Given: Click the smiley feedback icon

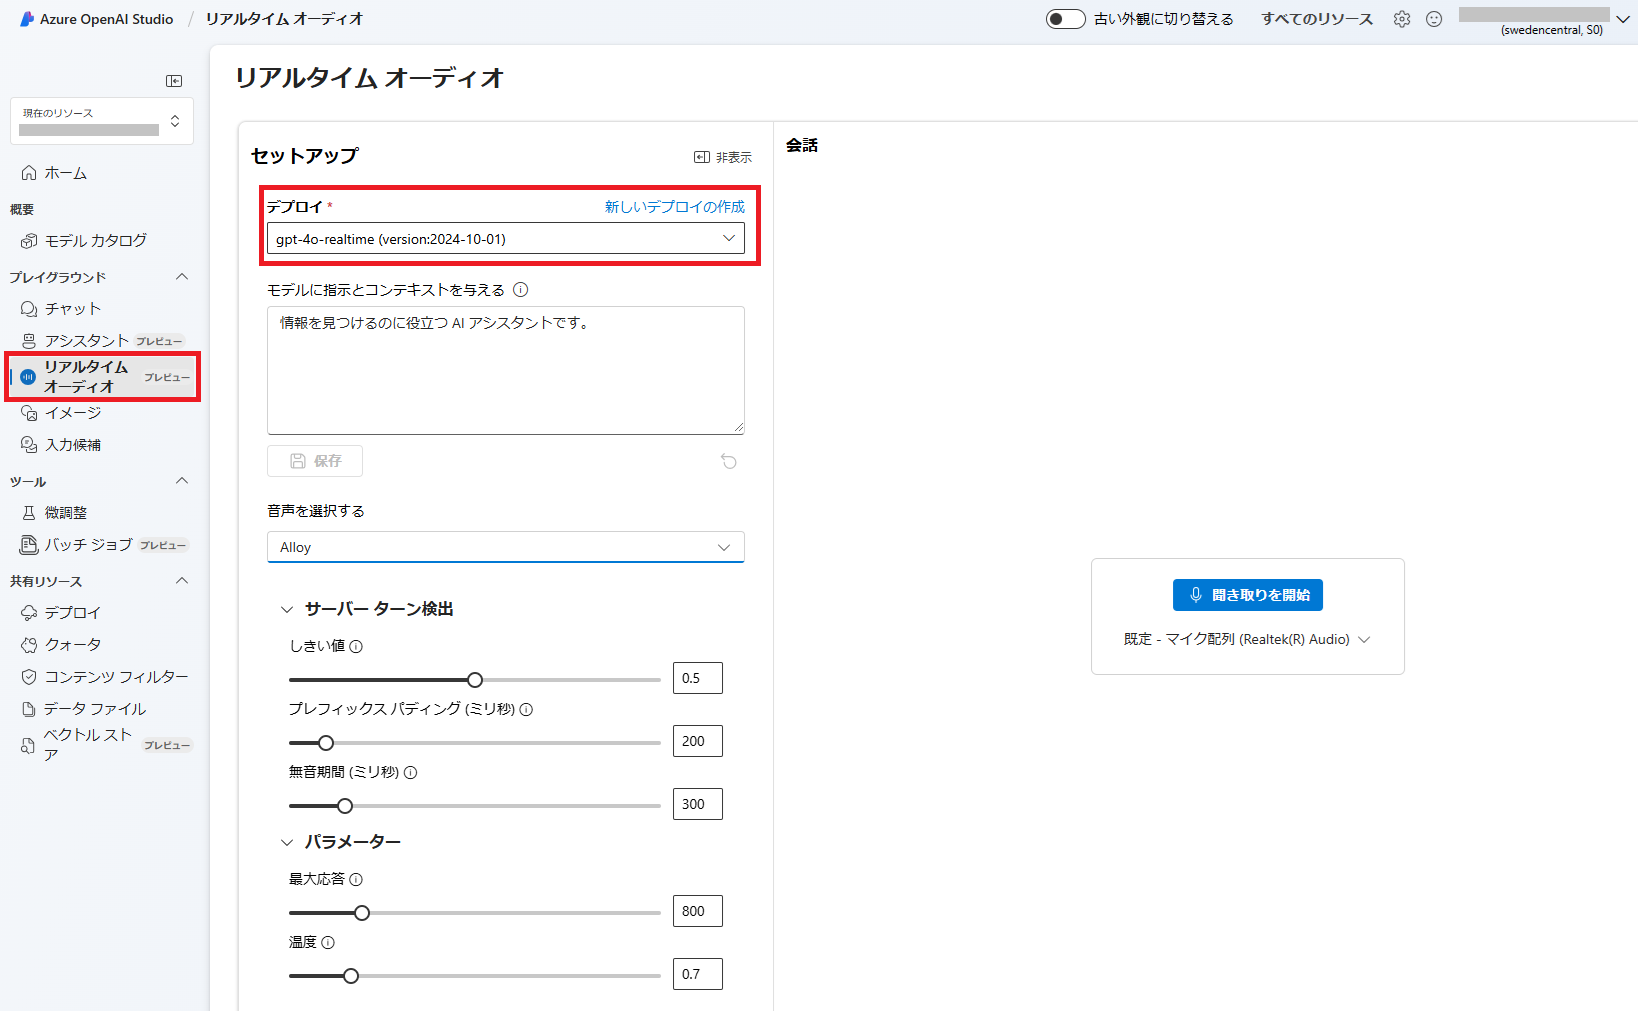Looking at the screenshot, I should click(x=1434, y=19).
